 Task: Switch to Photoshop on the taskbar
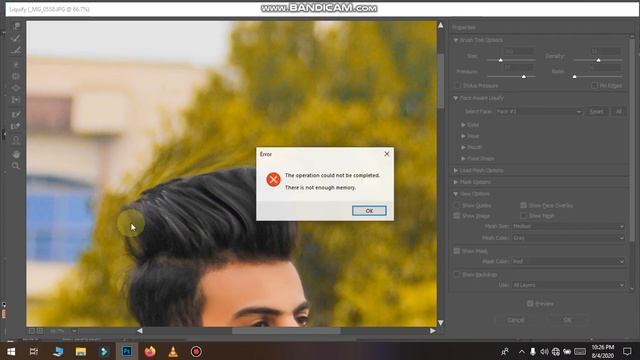click(127, 351)
